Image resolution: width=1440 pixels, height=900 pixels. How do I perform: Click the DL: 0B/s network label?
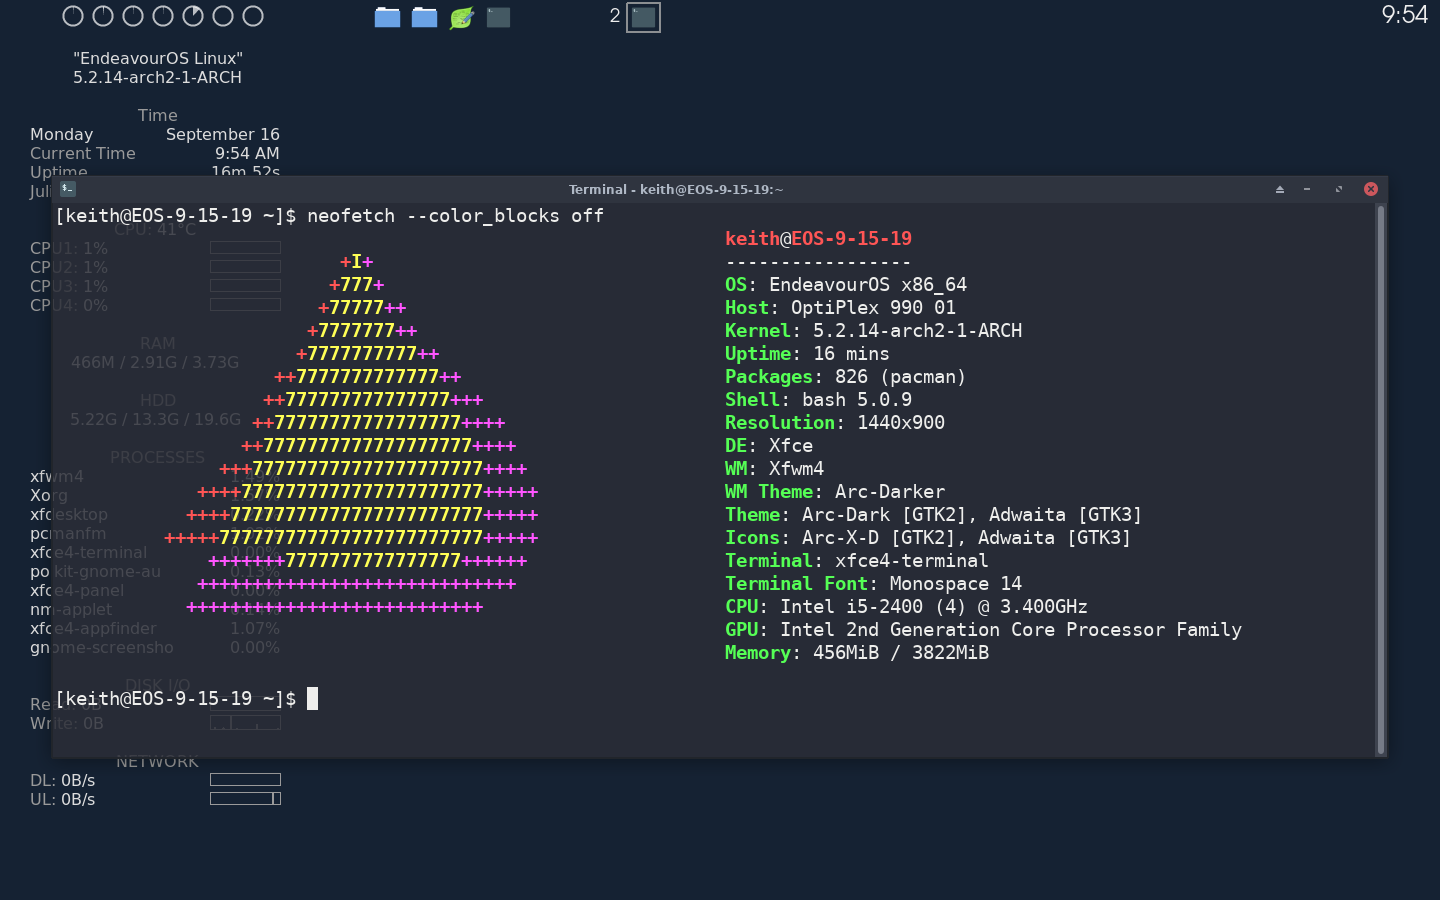tap(62, 780)
